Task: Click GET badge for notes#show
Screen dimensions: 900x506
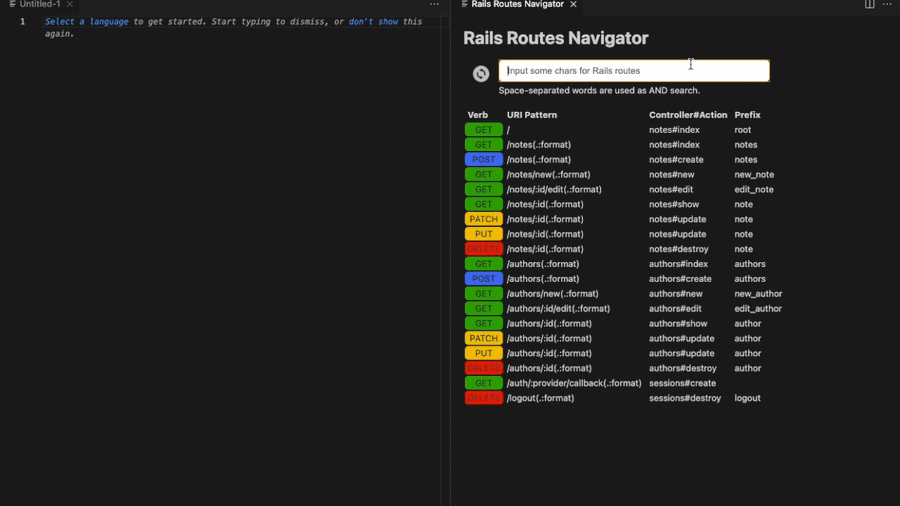Action: click(483, 204)
